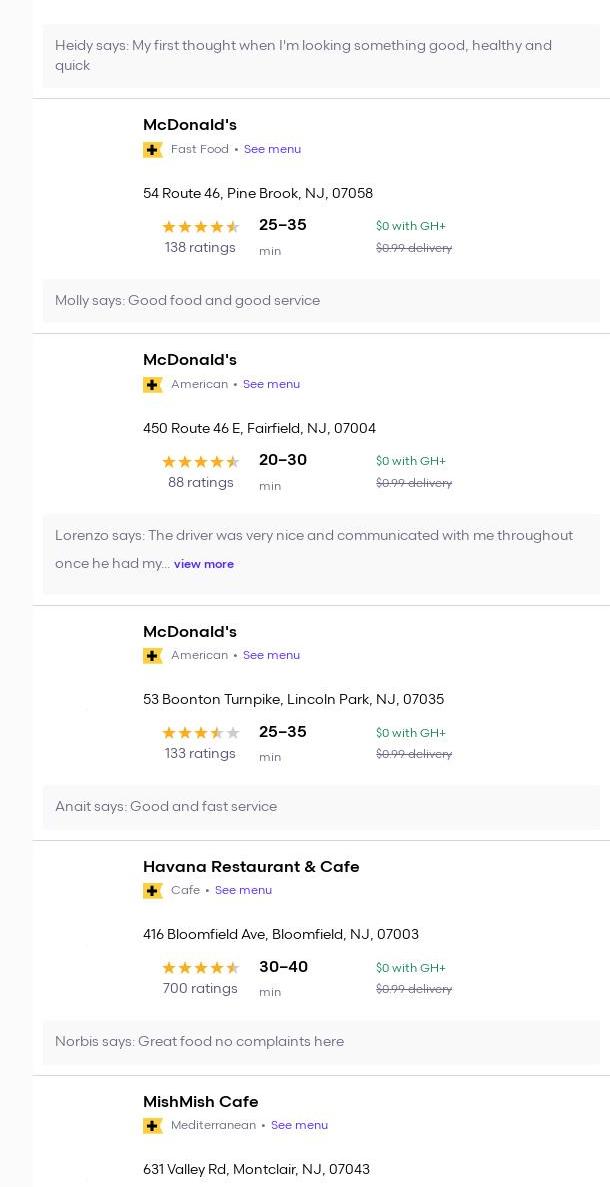Open See menu for Pine Brook McDonald's
610x1187 pixels.
pyautogui.click(x=272, y=150)
